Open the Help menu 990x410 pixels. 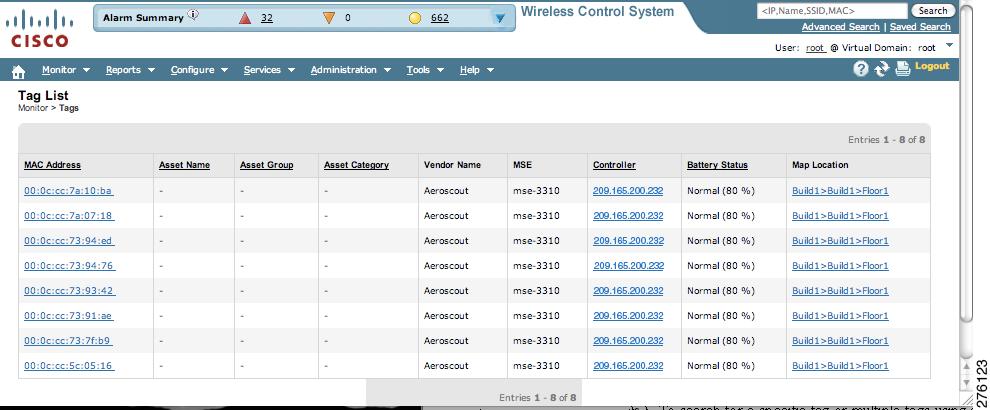(477, 69)
